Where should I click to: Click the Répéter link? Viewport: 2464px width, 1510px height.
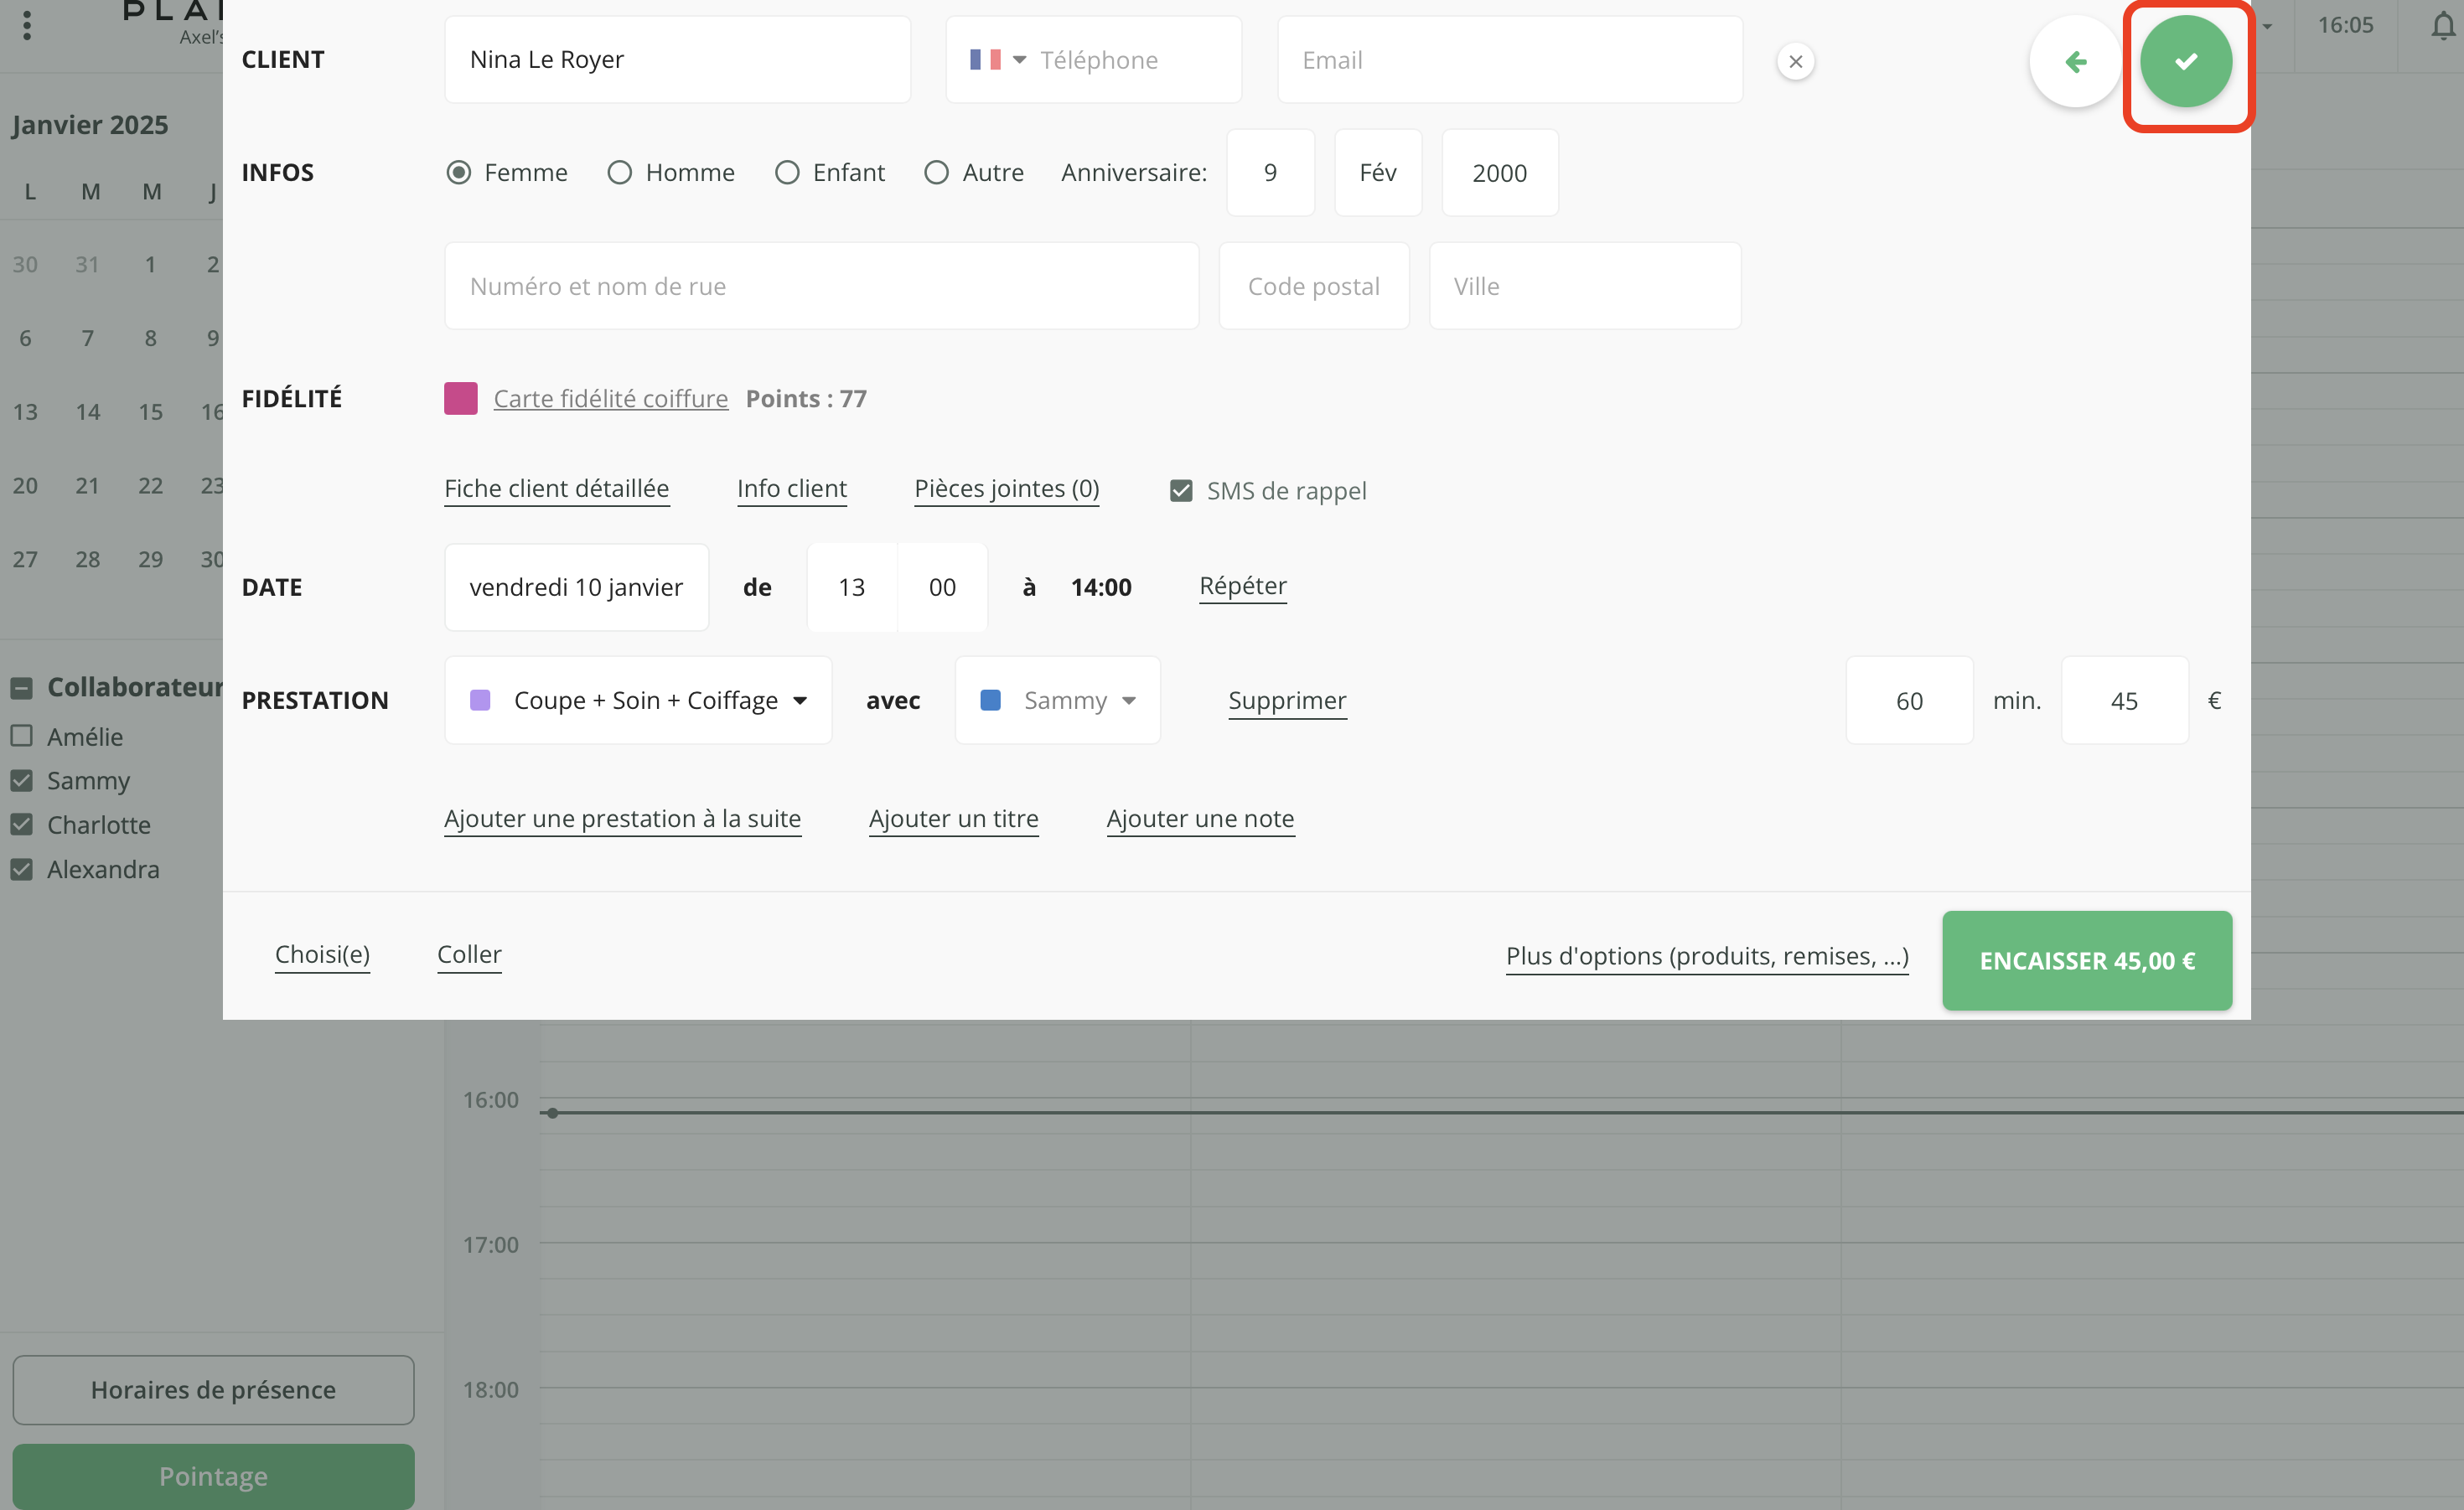point(1242,585)
